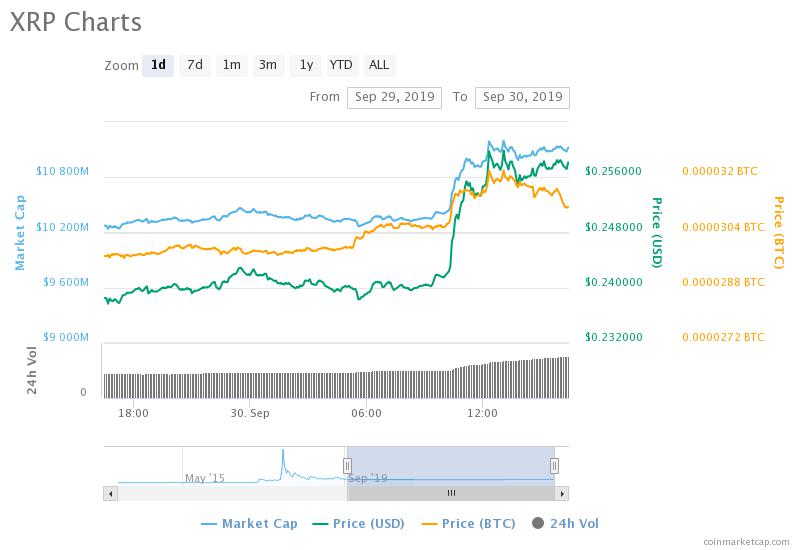Click the navigator right scroll arrow

[x=562, y=493]
